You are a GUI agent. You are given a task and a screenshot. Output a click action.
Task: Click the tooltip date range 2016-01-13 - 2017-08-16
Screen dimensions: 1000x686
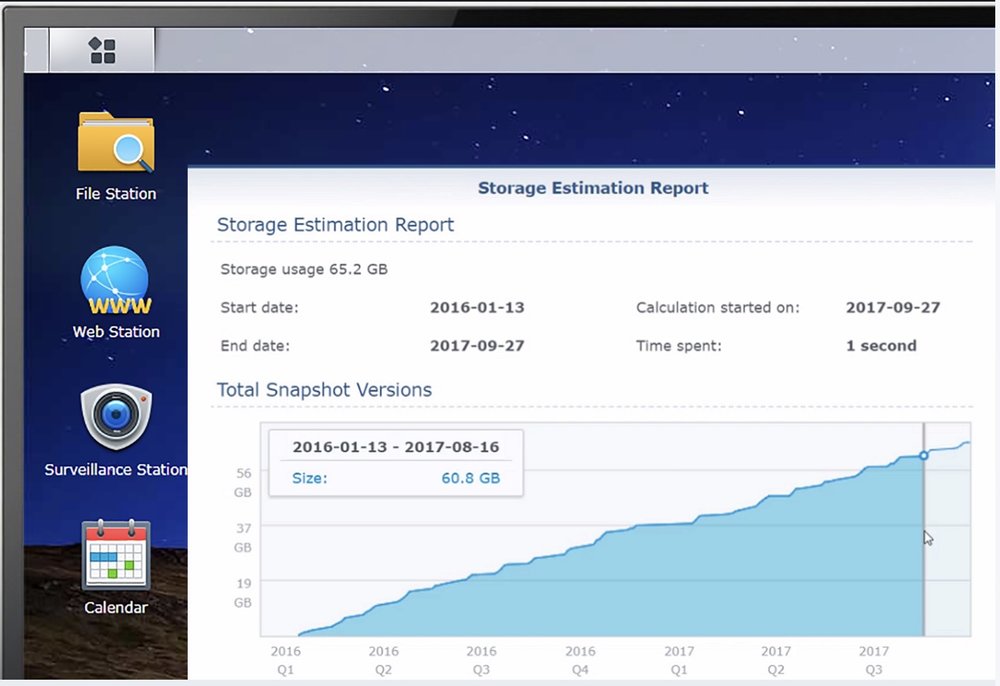pyautogui.click(x=395, y=447)
